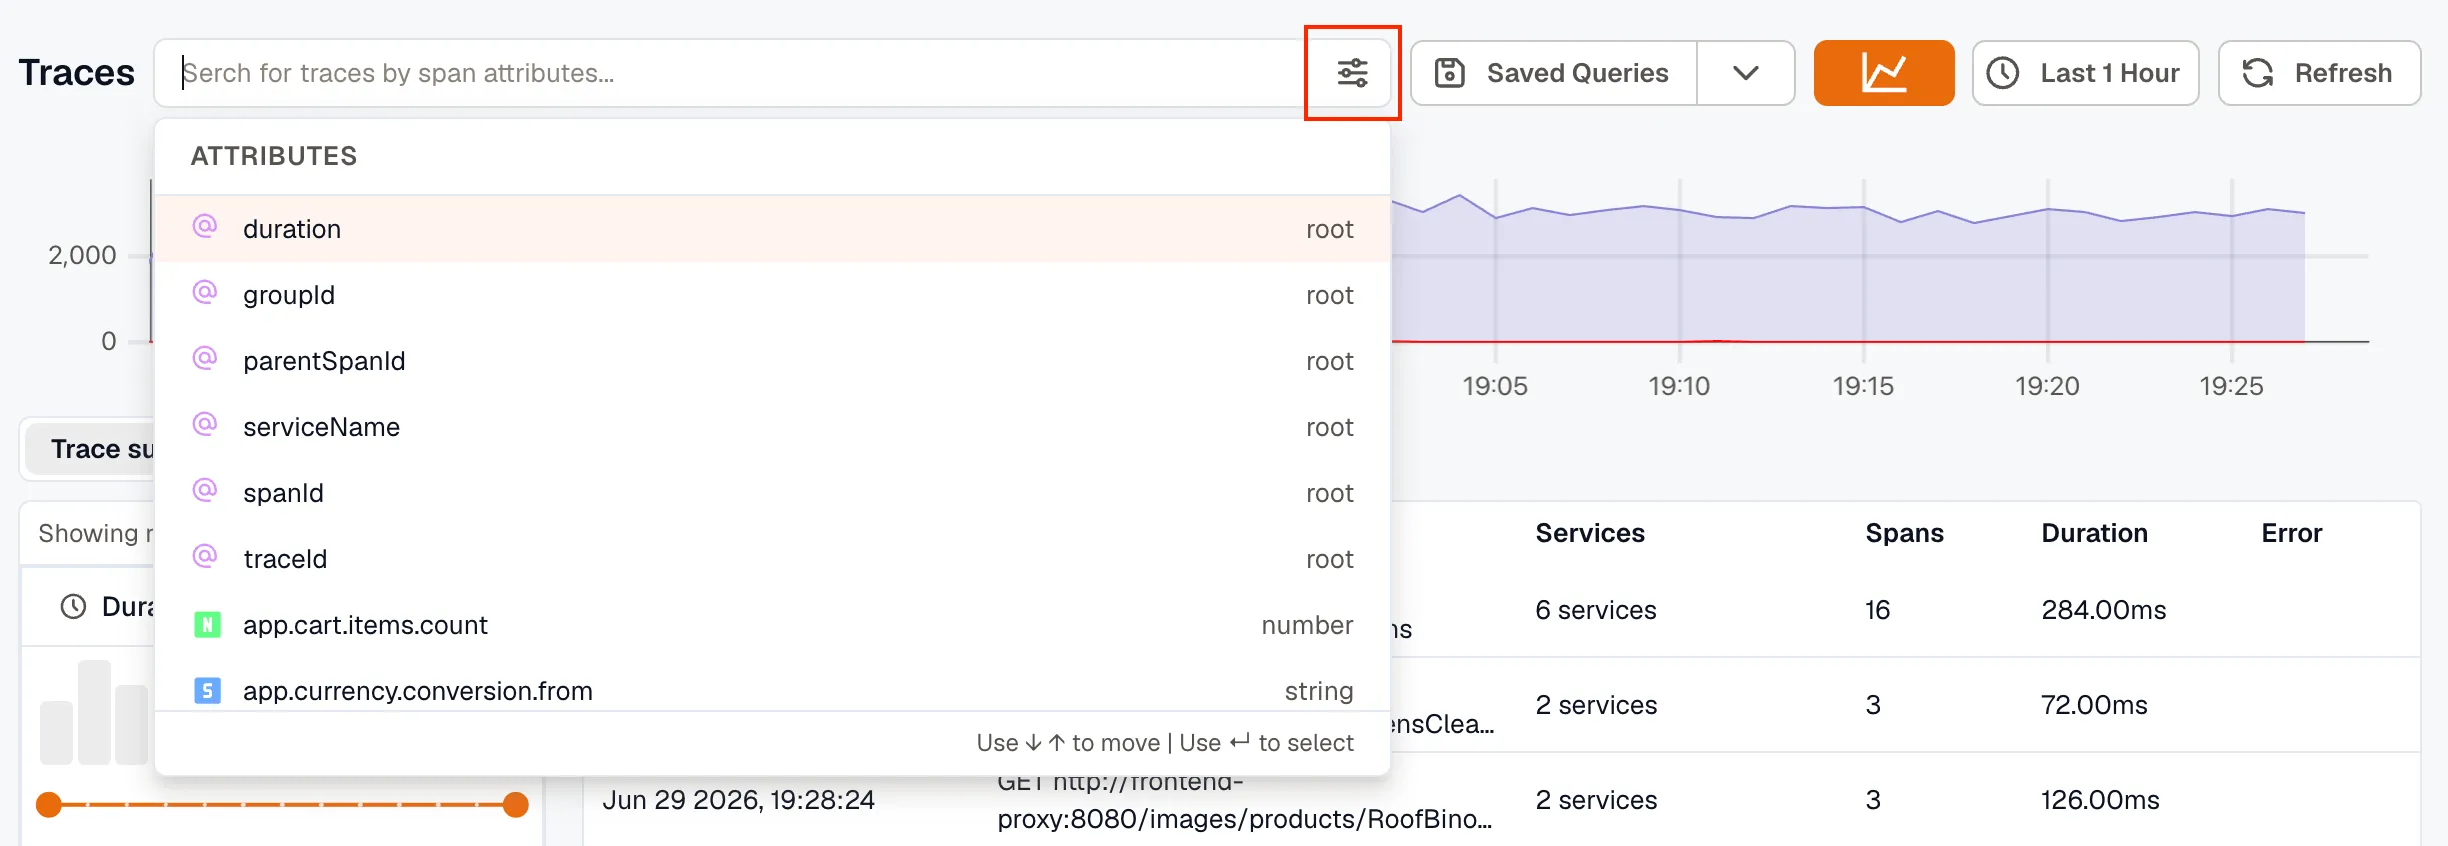
Task: Toggle the orange chart view button
Action: coord(1883,73)
